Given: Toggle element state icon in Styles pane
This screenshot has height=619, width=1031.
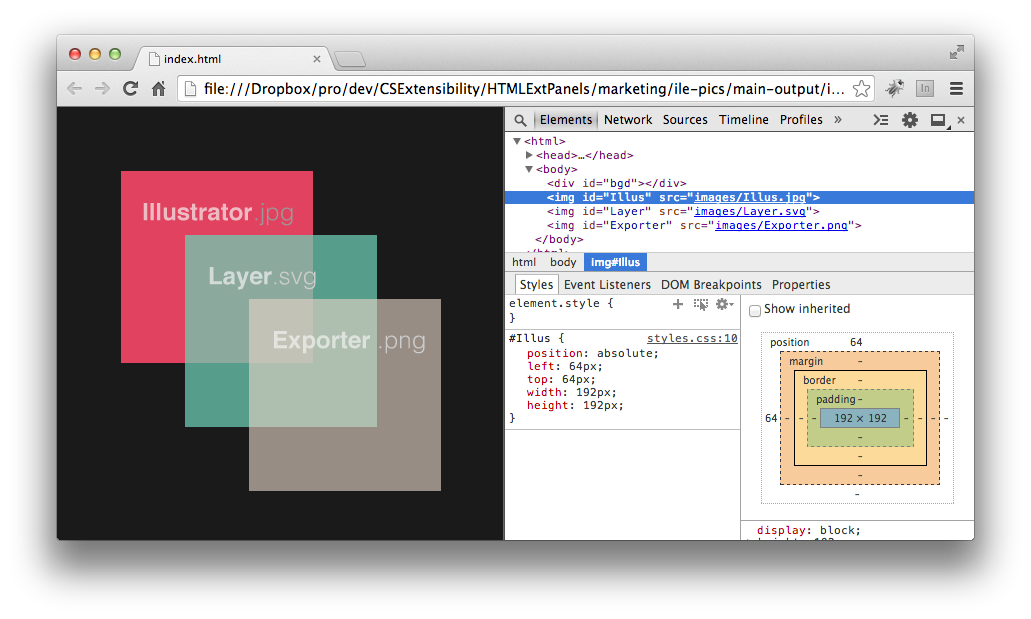Looking at the screenshot, I should (x=701, y=305).
